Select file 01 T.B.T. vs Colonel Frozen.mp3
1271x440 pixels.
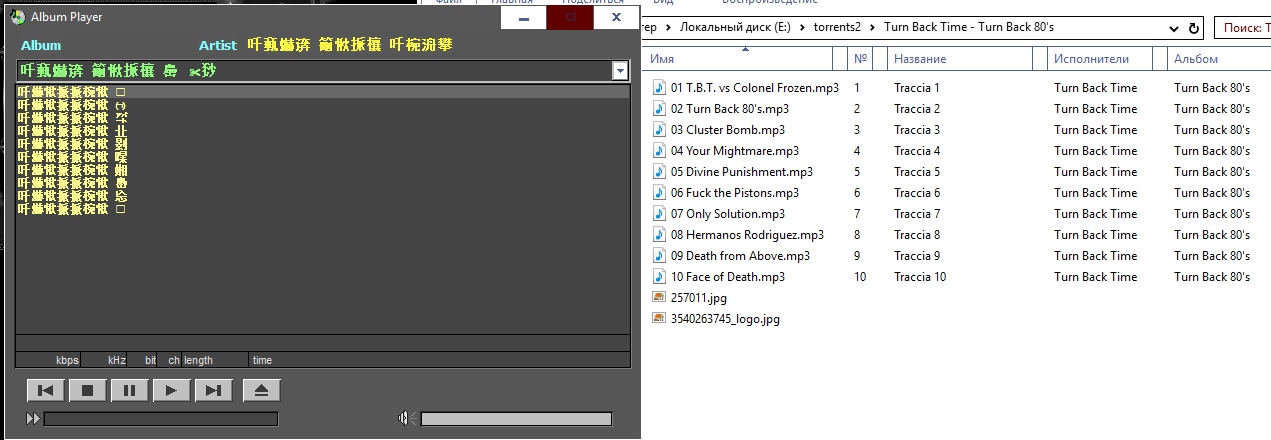pyautogui.click(x=754, y=88)
